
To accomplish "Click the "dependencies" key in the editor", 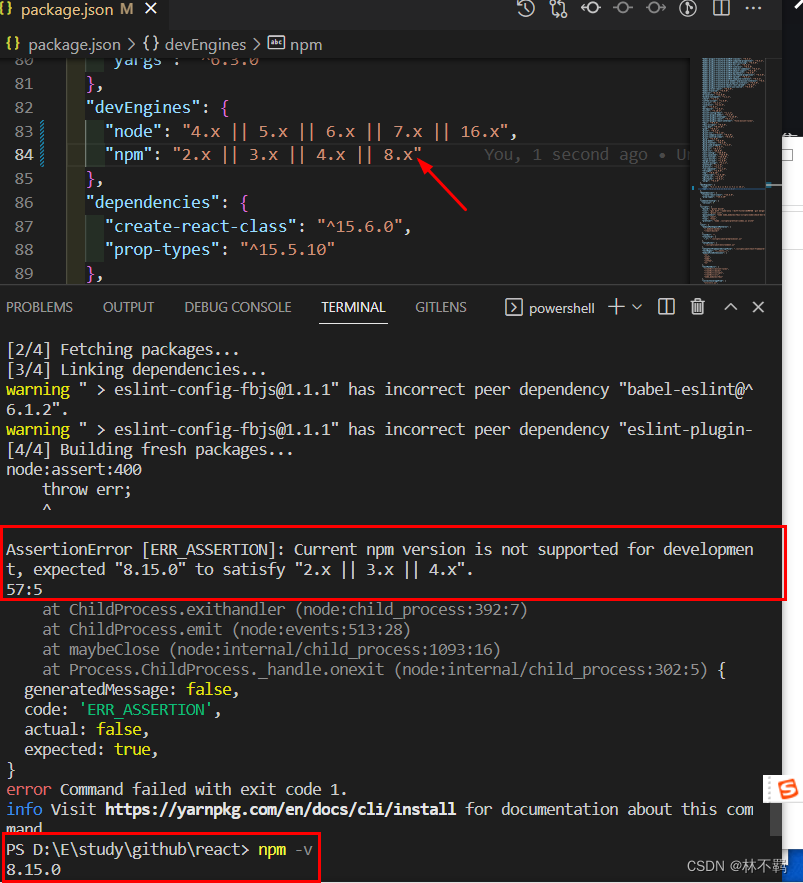I will [152, 202].
